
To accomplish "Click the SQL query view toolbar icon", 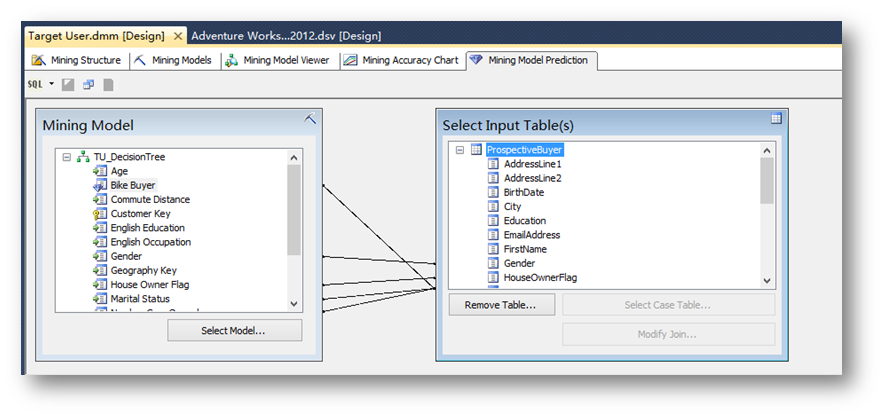I will pos(35,84).
